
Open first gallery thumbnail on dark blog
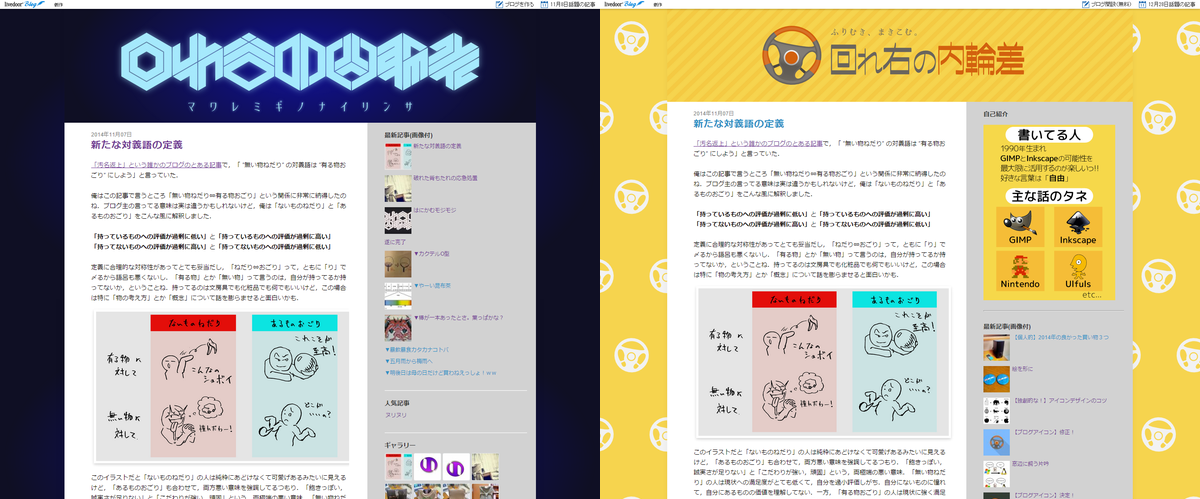tap(398, 467)
